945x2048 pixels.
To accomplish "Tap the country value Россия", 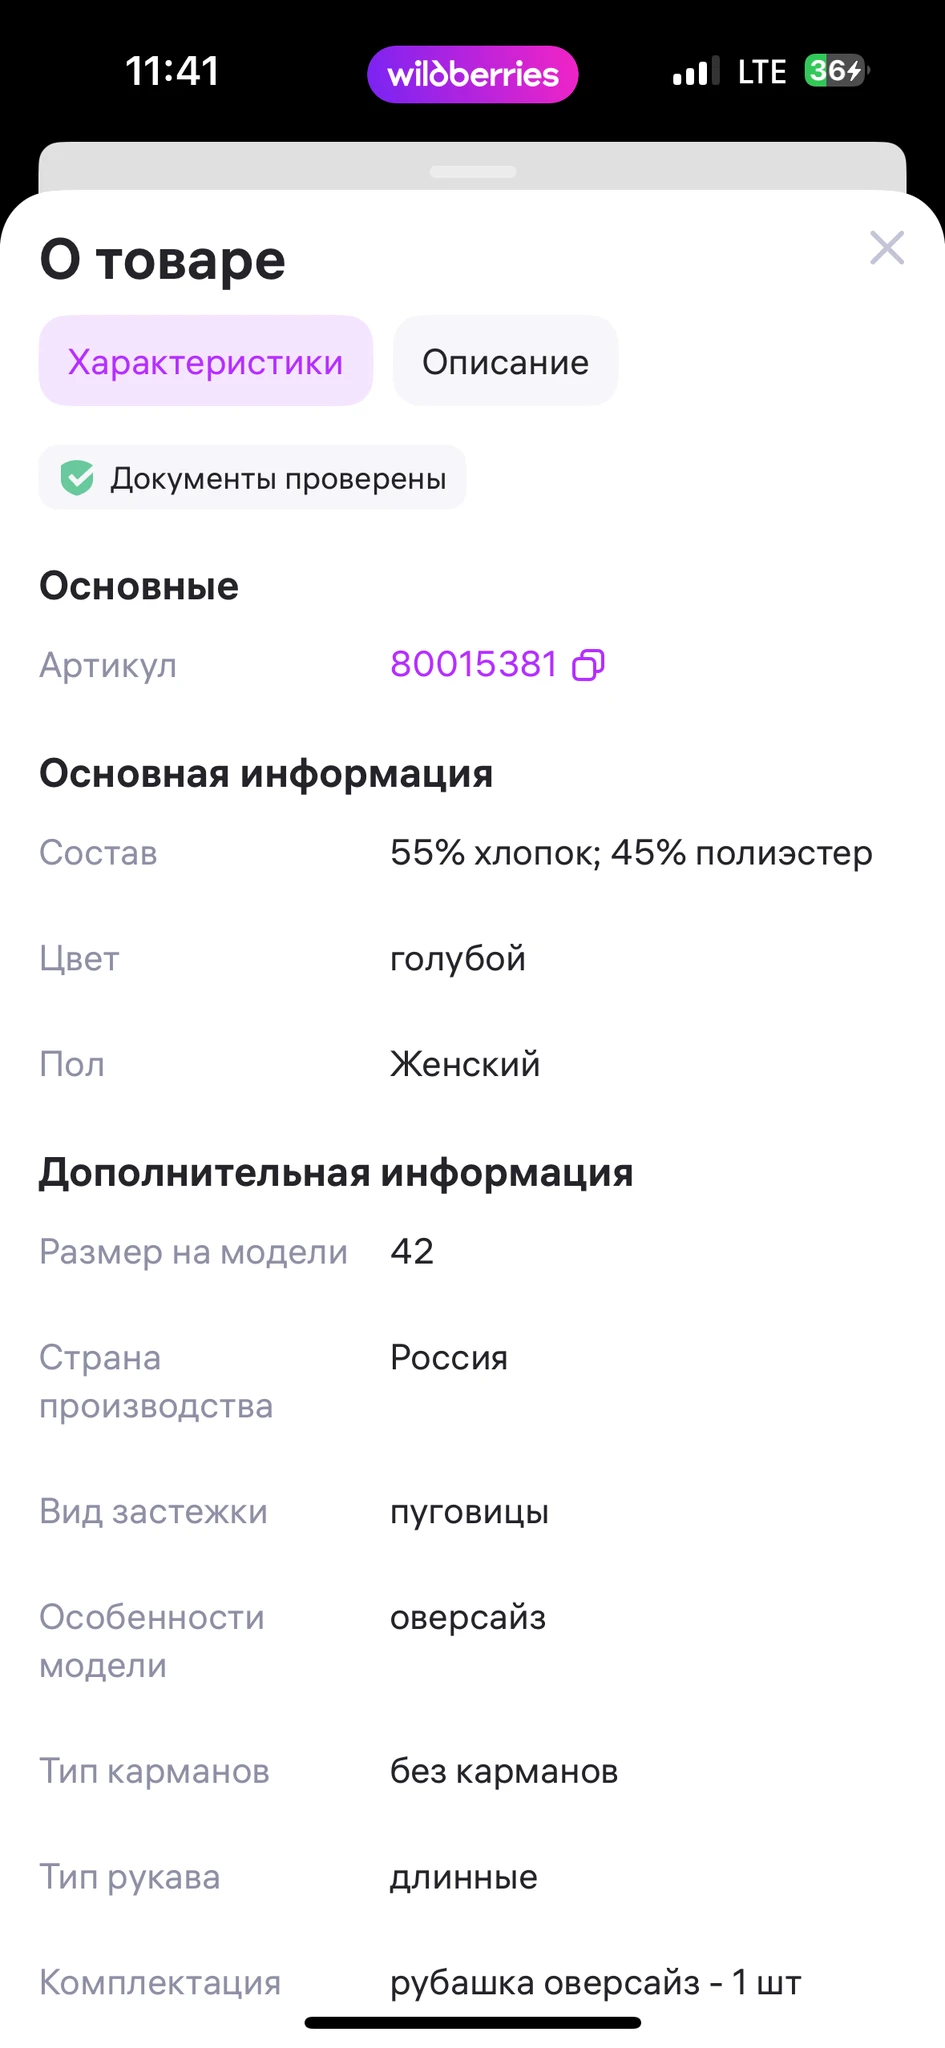I will coord(449,1357).
